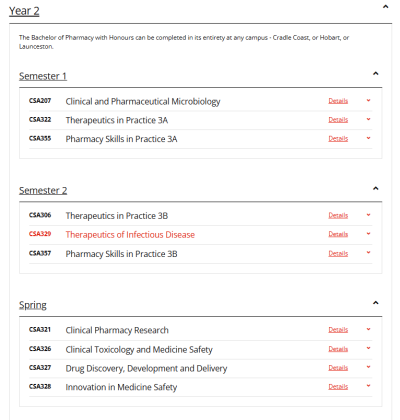Open Details link for Drug Discovery, Development and Delivery
This screenshot has height=420, width=400.
(x=338, y=368)
